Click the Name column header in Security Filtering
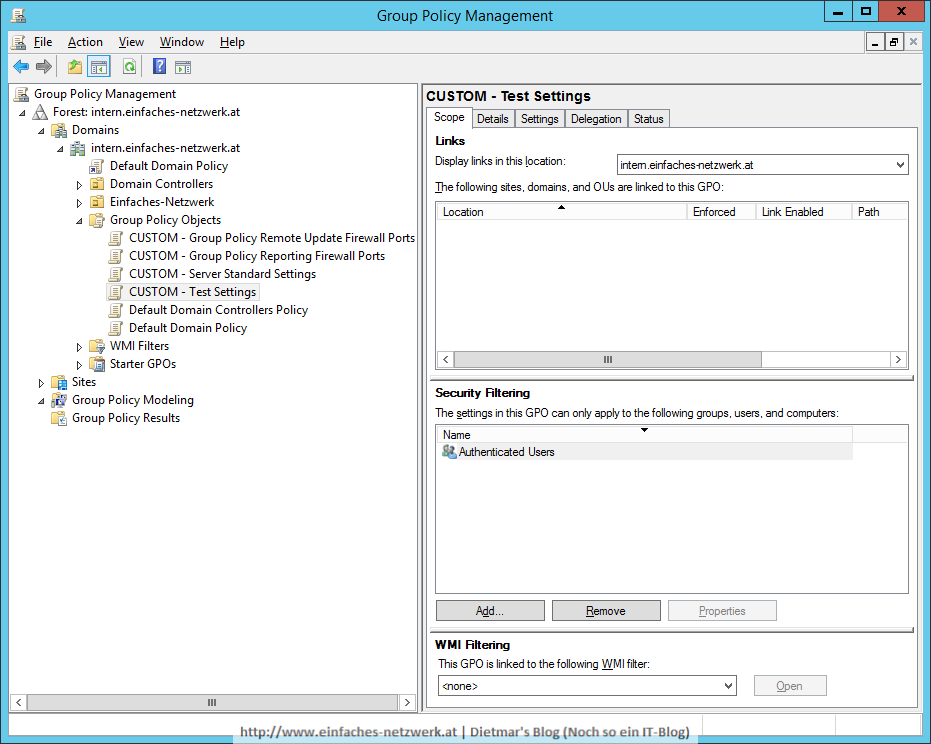931x744 pixels. [645, 435]
